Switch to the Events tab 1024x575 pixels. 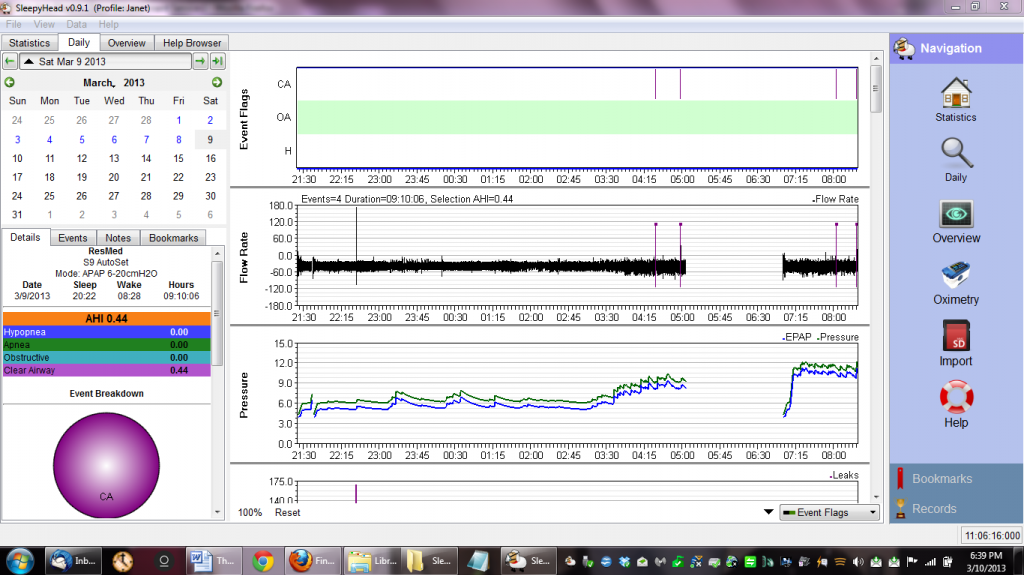(73, 238)
